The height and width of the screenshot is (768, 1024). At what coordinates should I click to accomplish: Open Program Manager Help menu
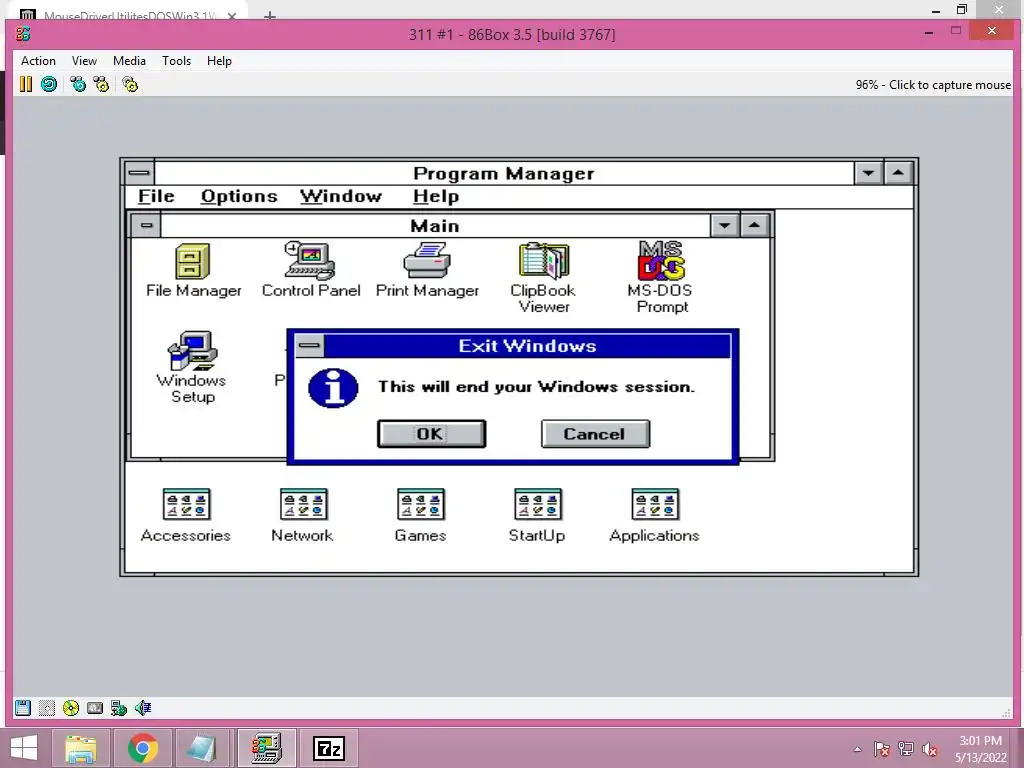[436, 196]
